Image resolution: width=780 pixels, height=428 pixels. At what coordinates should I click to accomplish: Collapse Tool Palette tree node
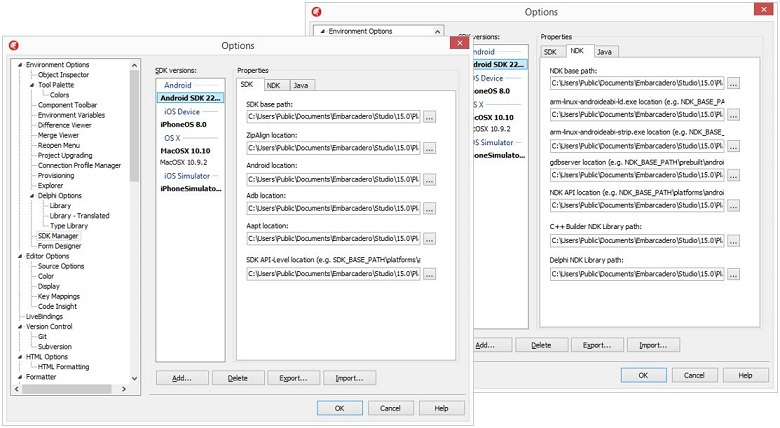(32, 85)
